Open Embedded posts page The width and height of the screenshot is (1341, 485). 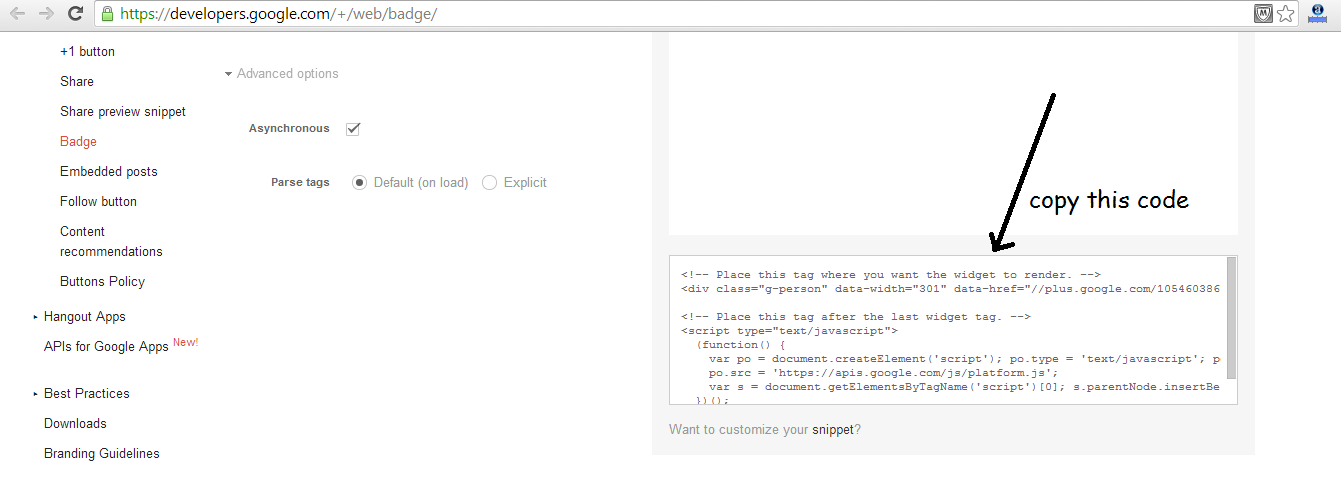[109, 172]
